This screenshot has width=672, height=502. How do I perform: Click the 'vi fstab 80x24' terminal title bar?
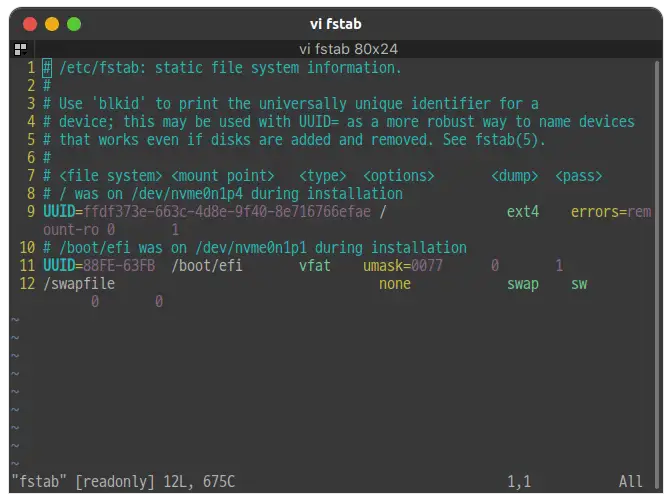coord(348,49)
